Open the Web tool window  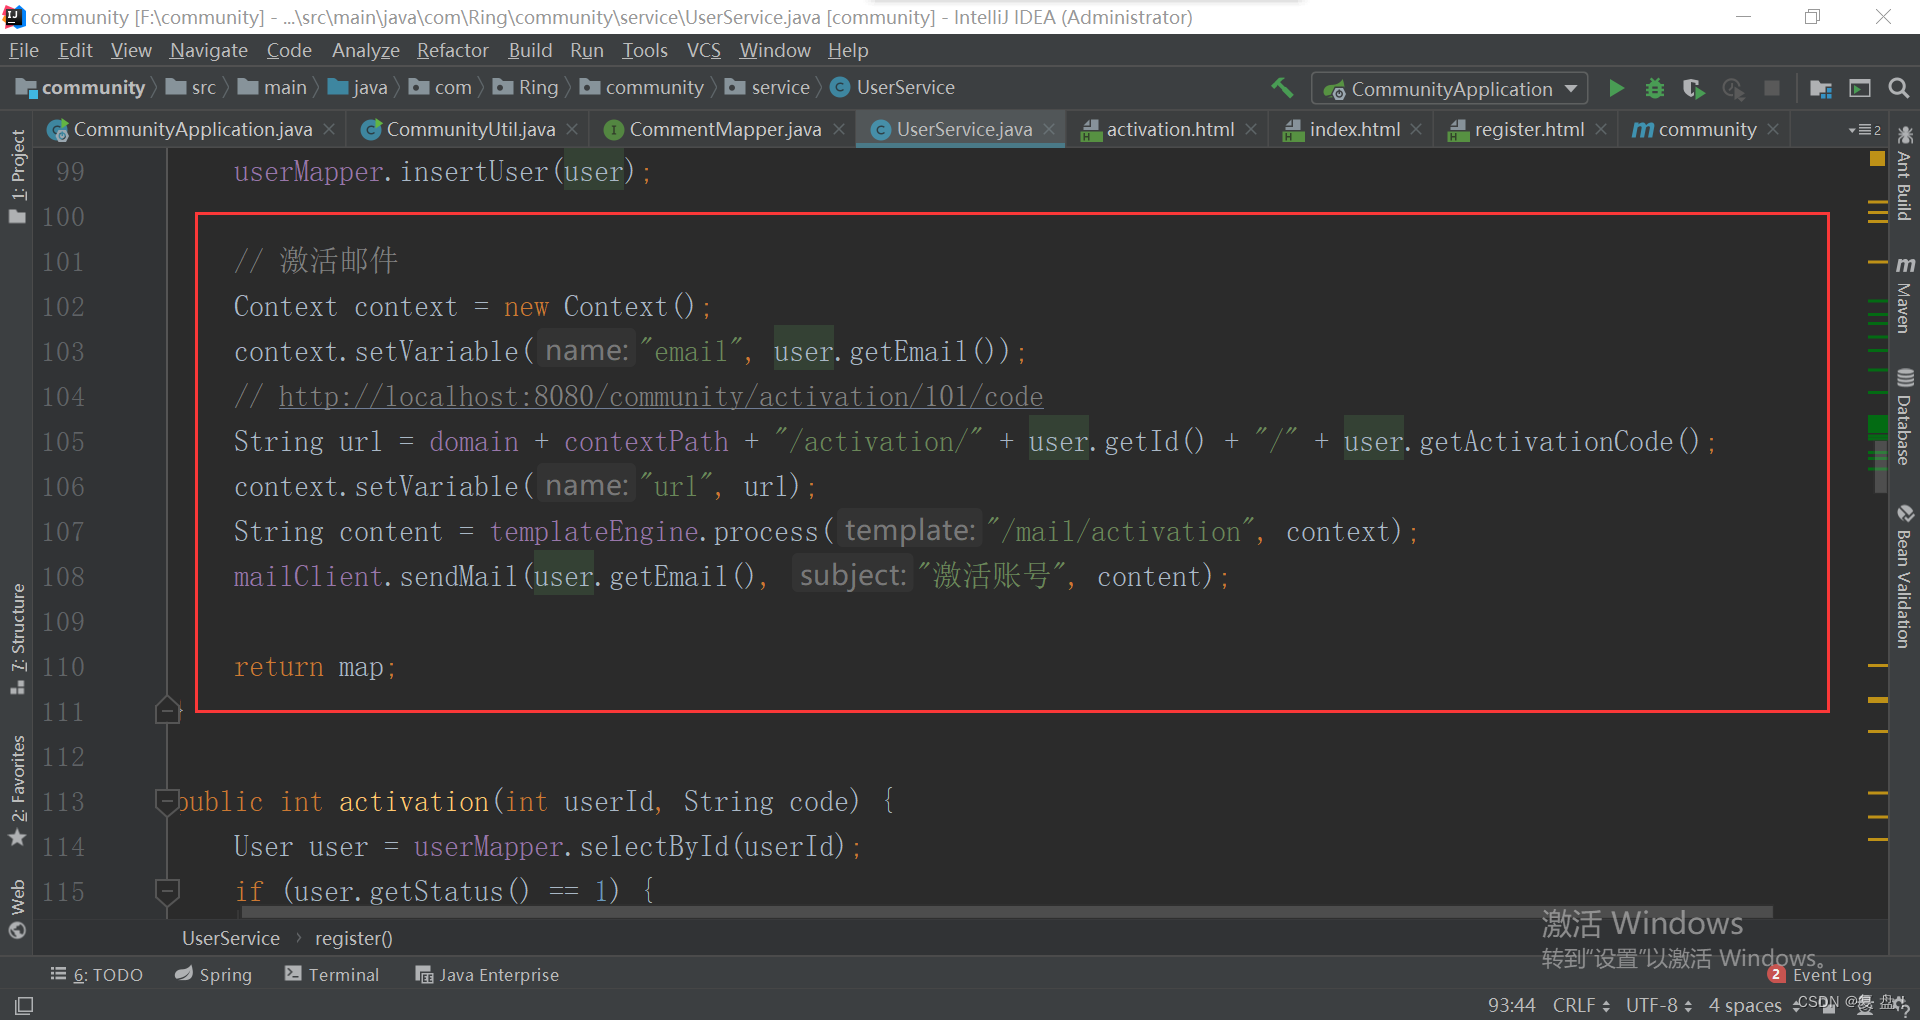coord(17,908)
